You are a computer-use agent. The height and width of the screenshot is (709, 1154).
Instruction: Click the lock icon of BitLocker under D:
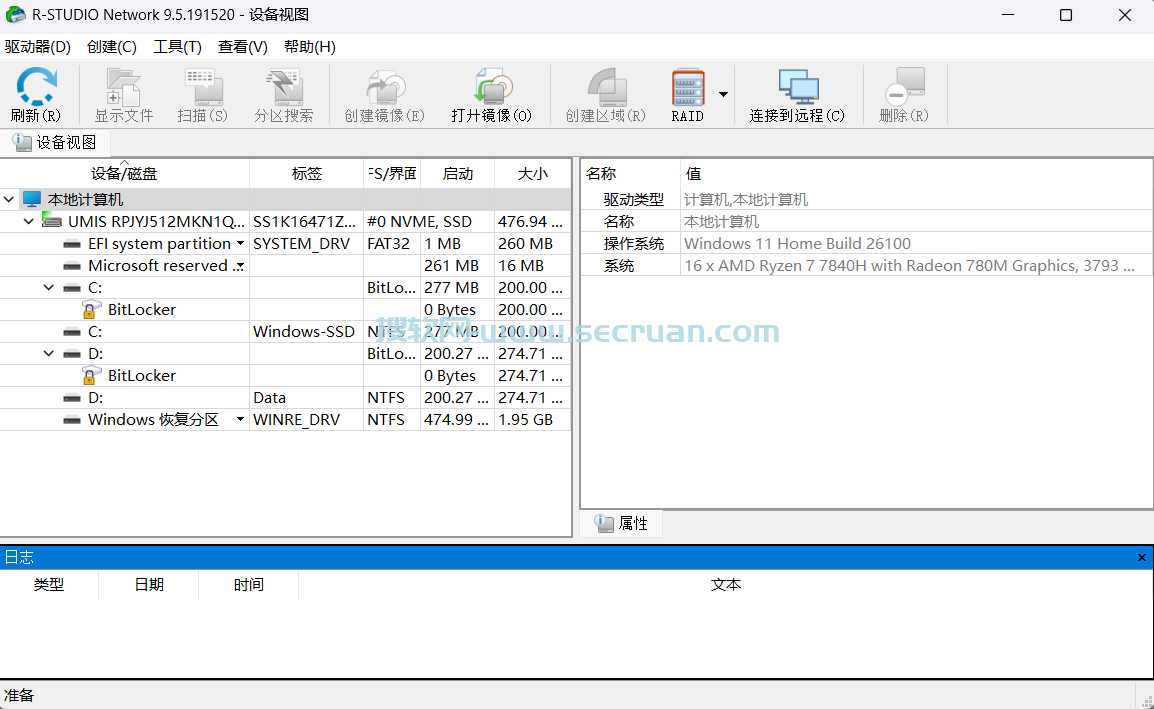pyautogui.click(x=91, y=375)
